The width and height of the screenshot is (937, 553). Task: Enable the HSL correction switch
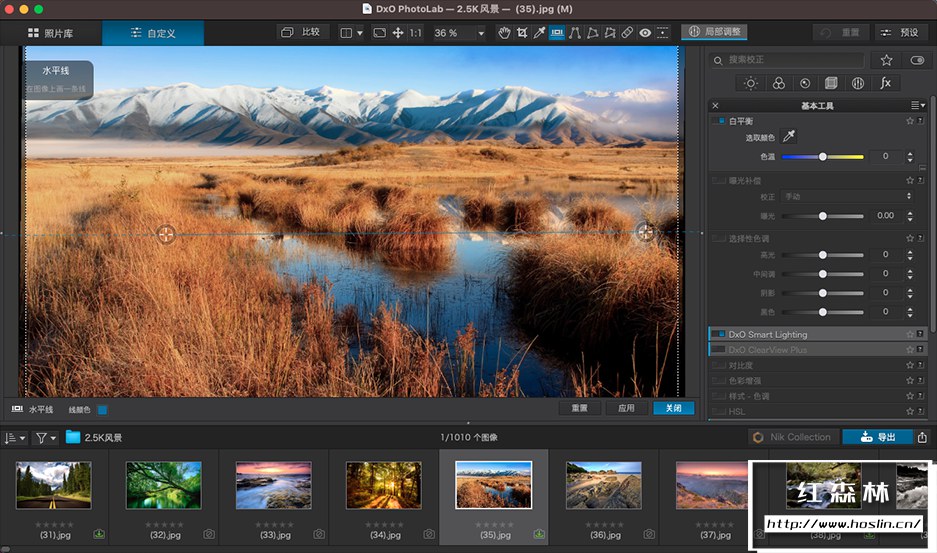pyautogui.click(x=718, y=411)
